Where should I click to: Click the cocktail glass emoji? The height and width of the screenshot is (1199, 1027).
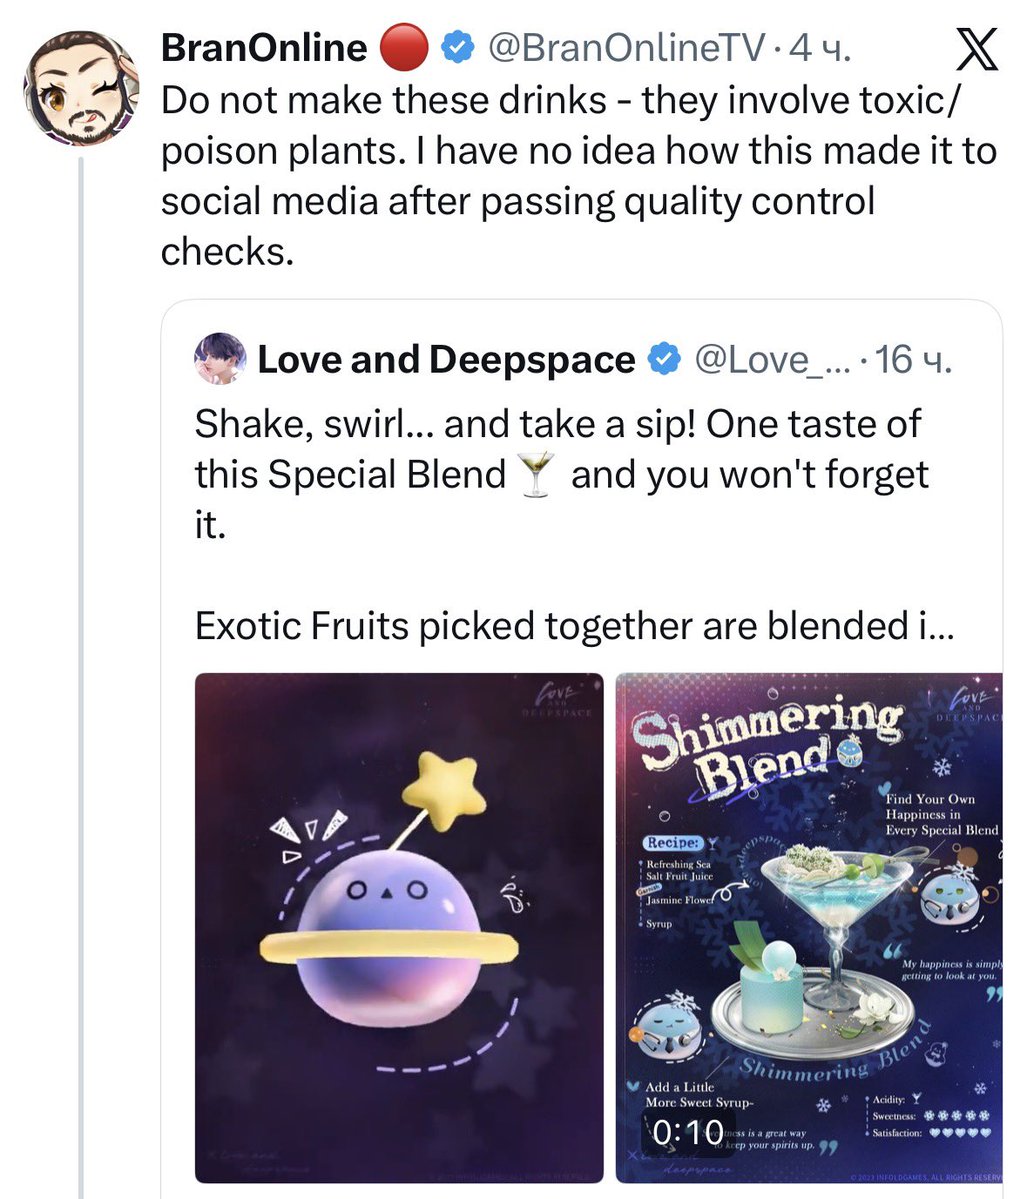[x=536, y=474]
